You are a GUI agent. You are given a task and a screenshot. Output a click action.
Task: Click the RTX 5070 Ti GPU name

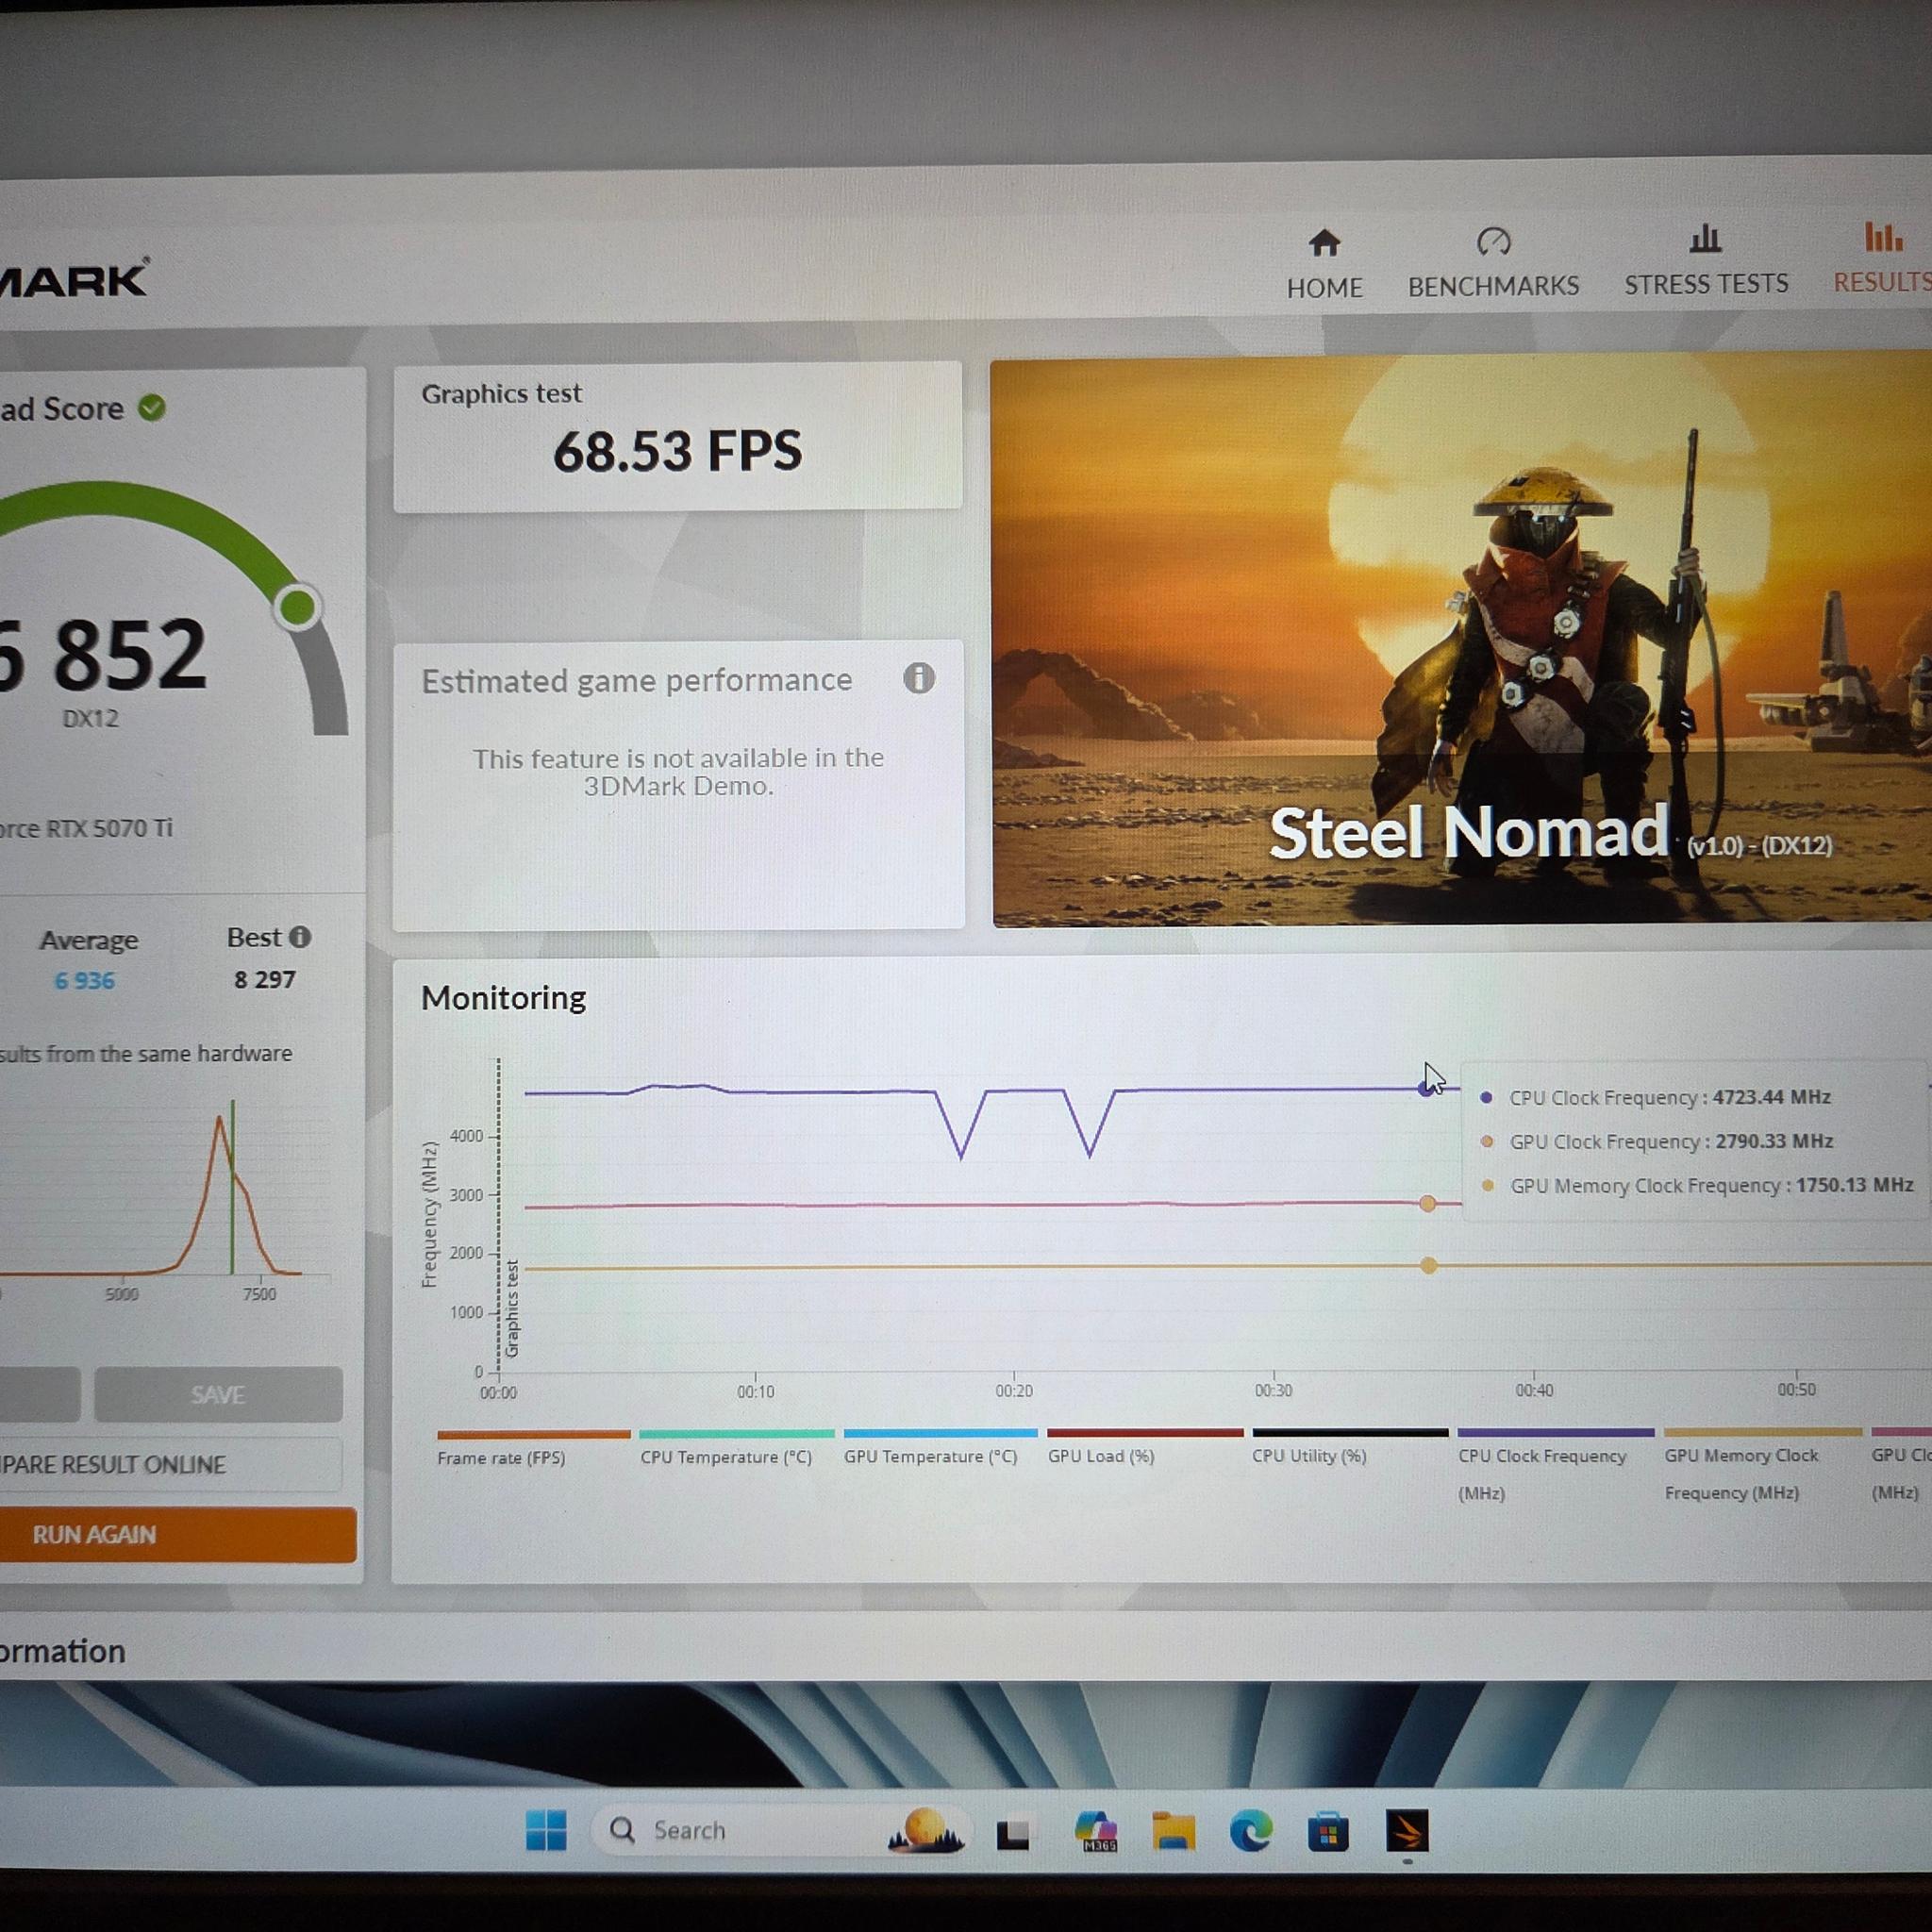[87, 828]
